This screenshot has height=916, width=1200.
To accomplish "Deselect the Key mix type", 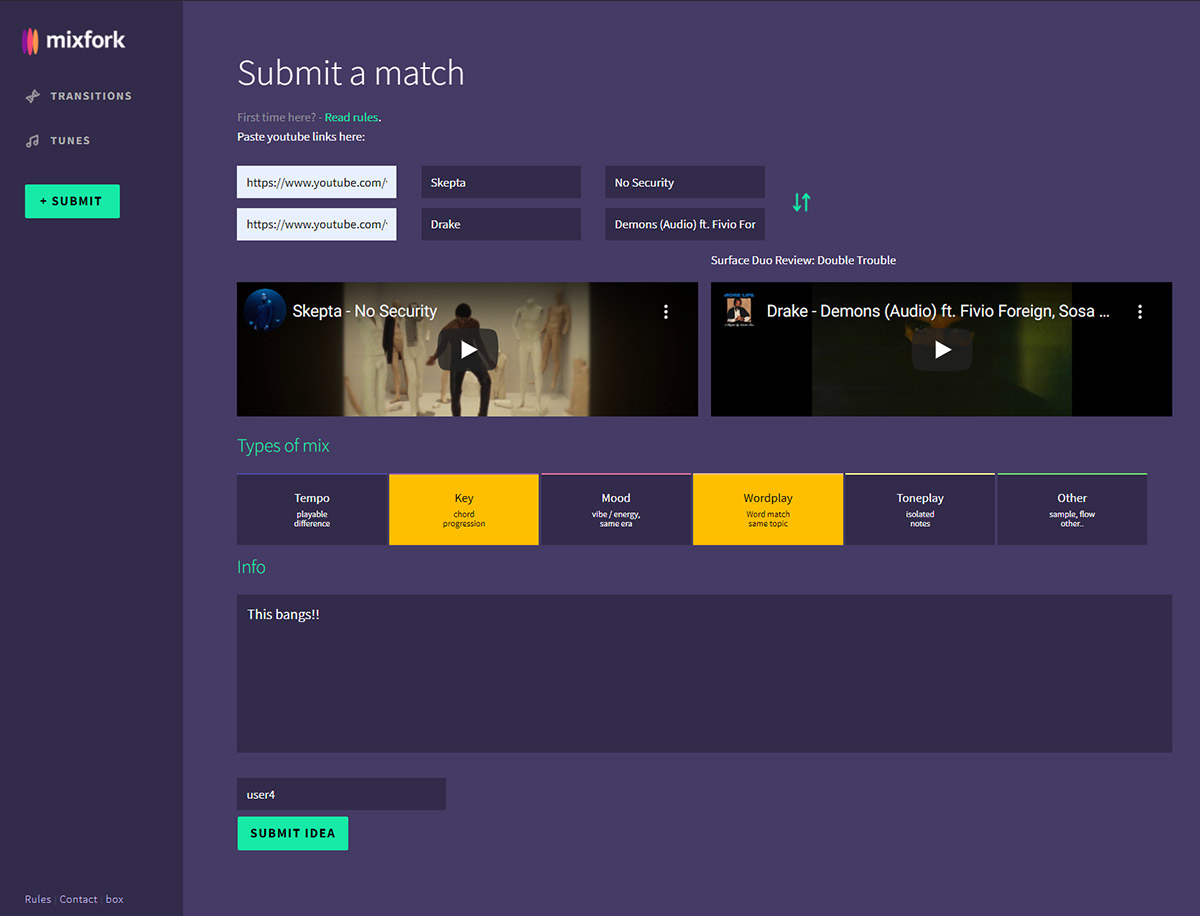I will coord(464,510).
